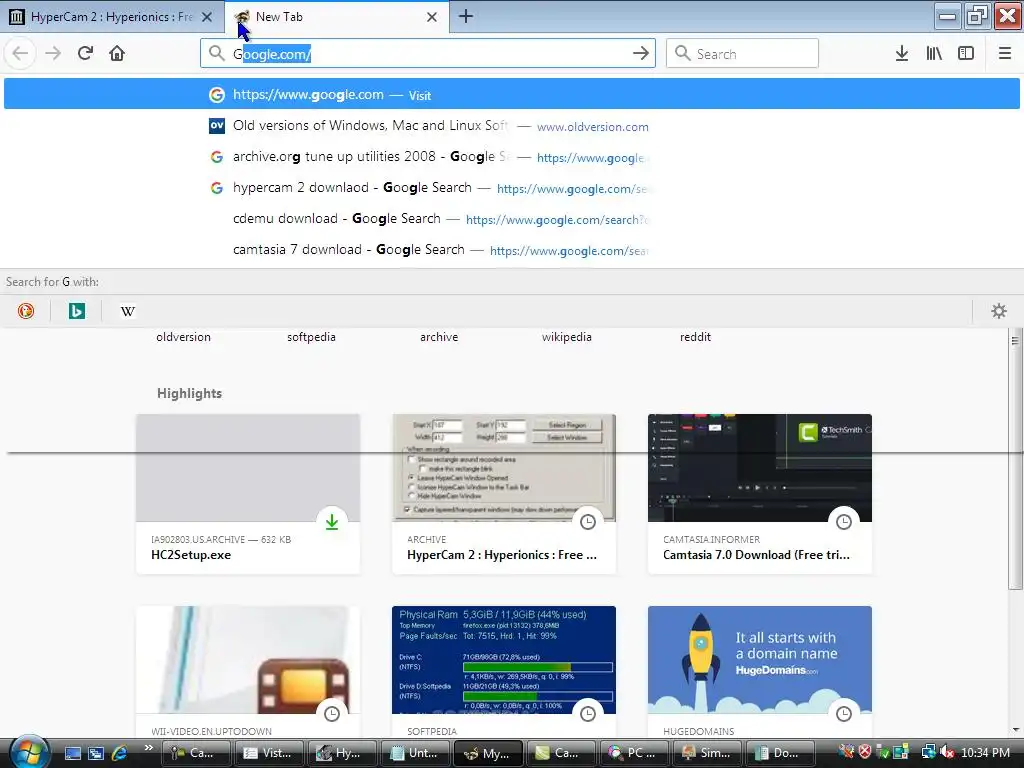Click the Go arrow in the address bar
The image size is (1024, 768).
(x=641, y=54)
